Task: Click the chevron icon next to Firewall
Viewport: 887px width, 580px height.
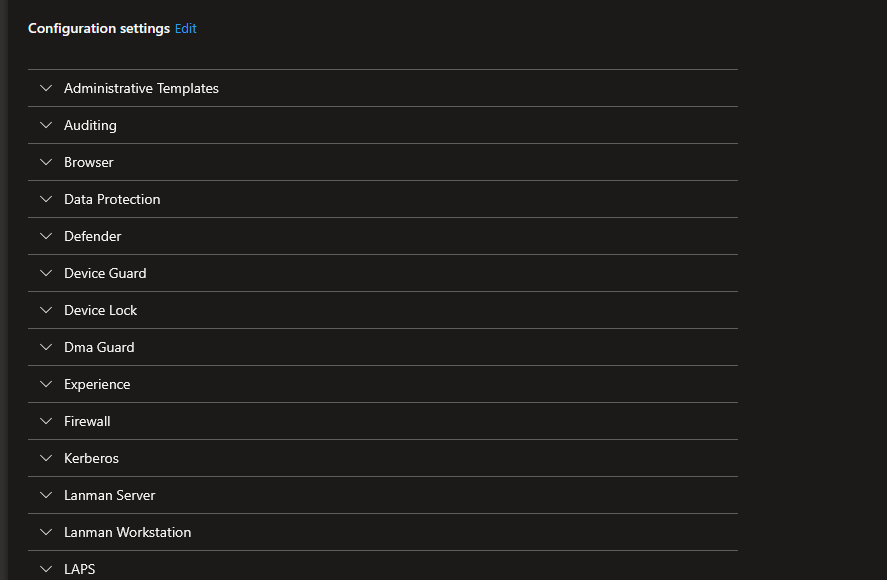Action: pyautogui.click(x=45, y=421)
